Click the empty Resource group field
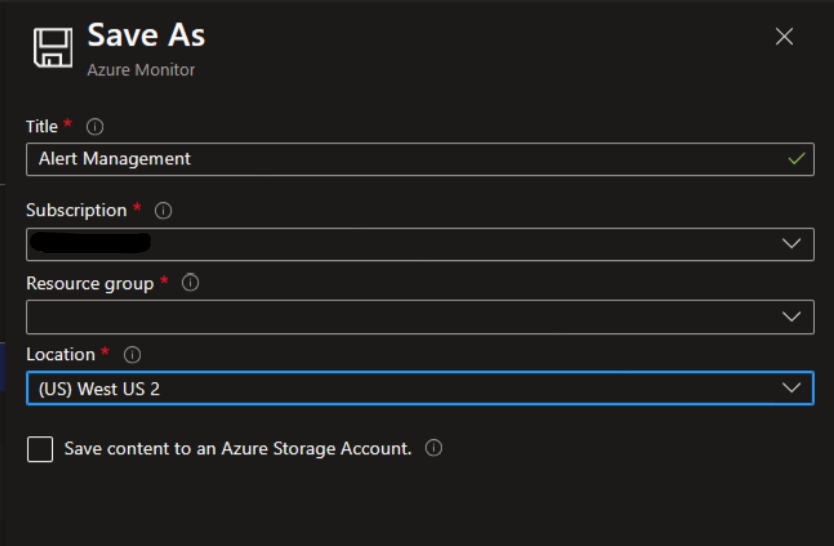834x546 pixels. 400,317
